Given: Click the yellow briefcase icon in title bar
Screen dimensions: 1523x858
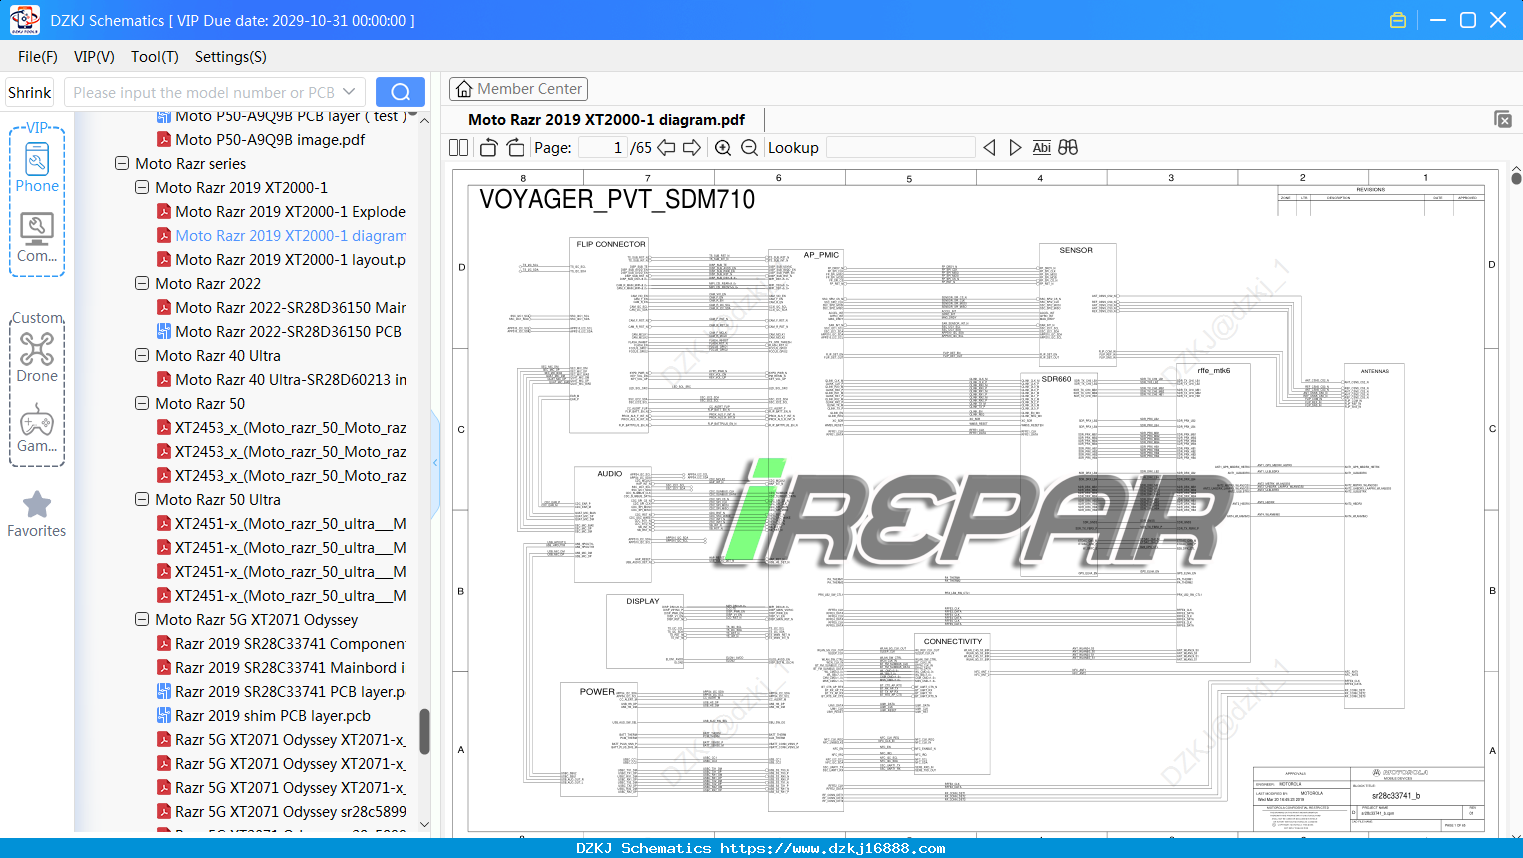Looking at the screenshot, I should [x=1398, y=20].
